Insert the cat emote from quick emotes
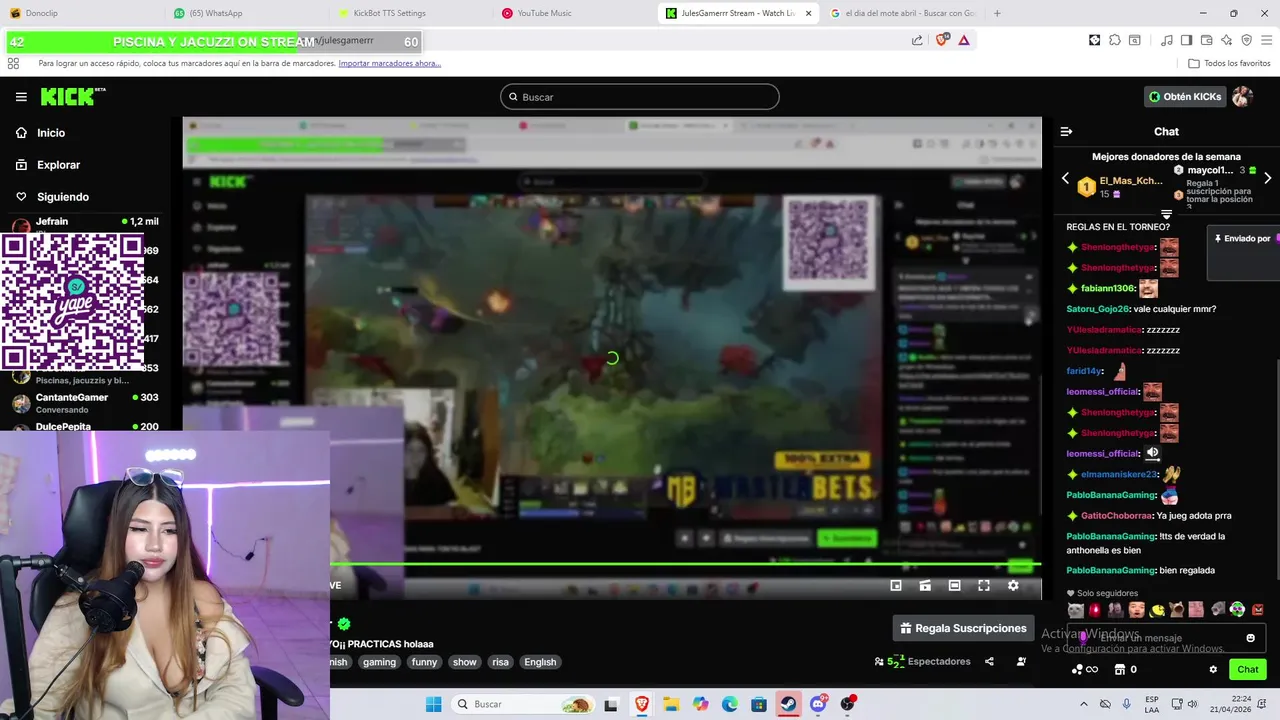 tap(1075, 610)
